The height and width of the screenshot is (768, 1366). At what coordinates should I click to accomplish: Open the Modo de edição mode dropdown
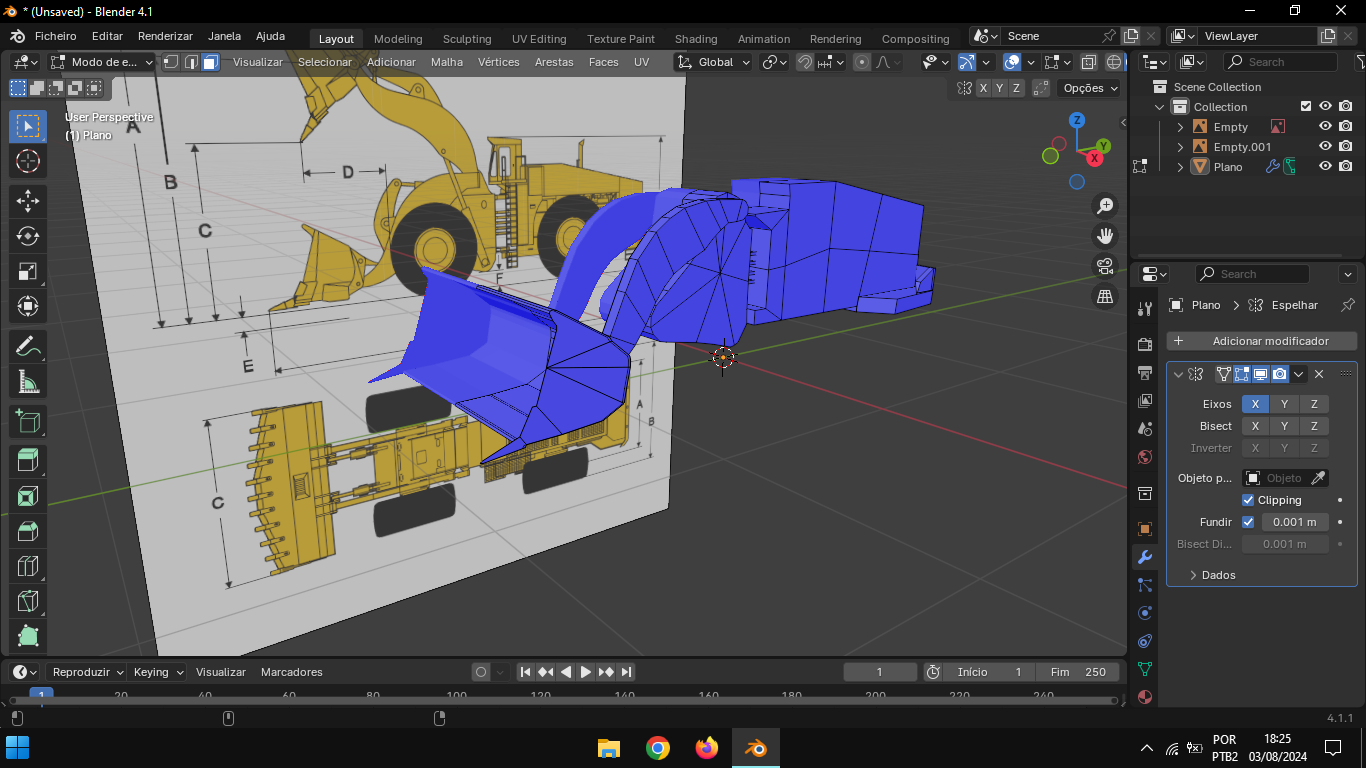click(102, 62)
